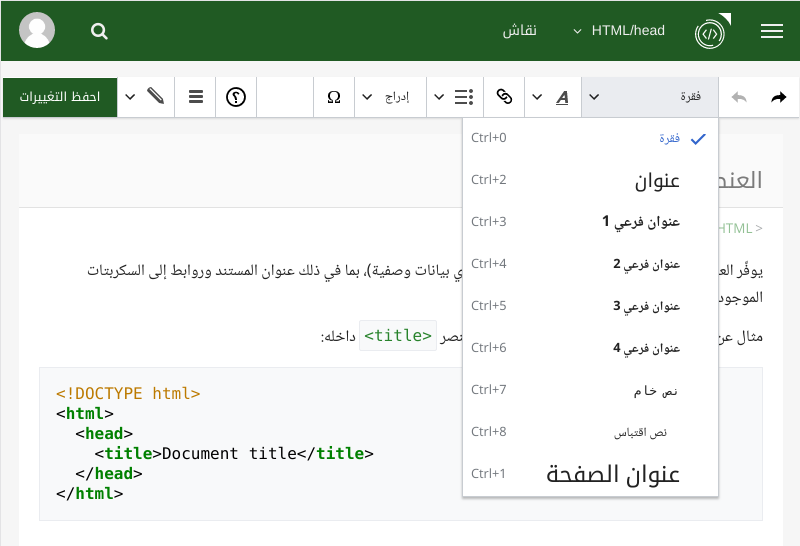
Task: Open the text style A menu
Action: (x=562, y=97)
